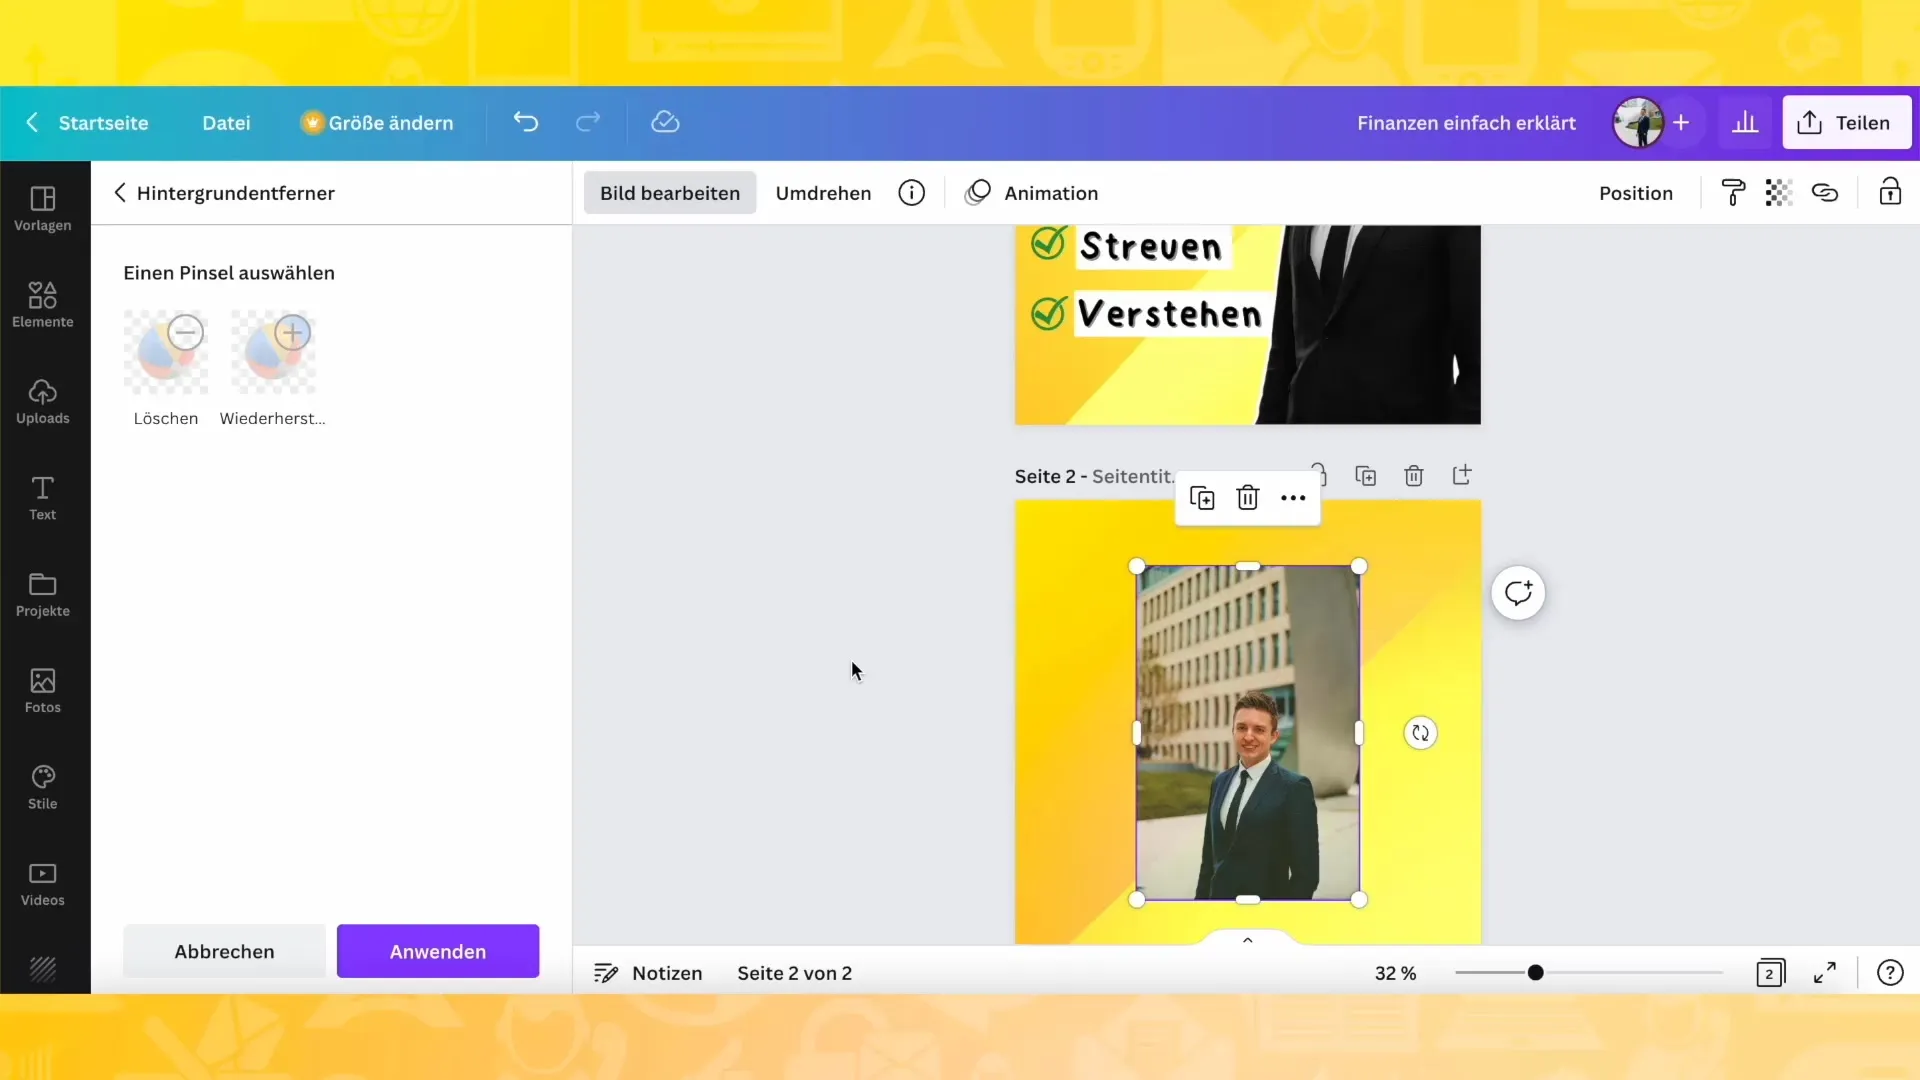Open the analytics bar chart icon
This screenshot has height=1080, width=1920.
pos(1745,122)
